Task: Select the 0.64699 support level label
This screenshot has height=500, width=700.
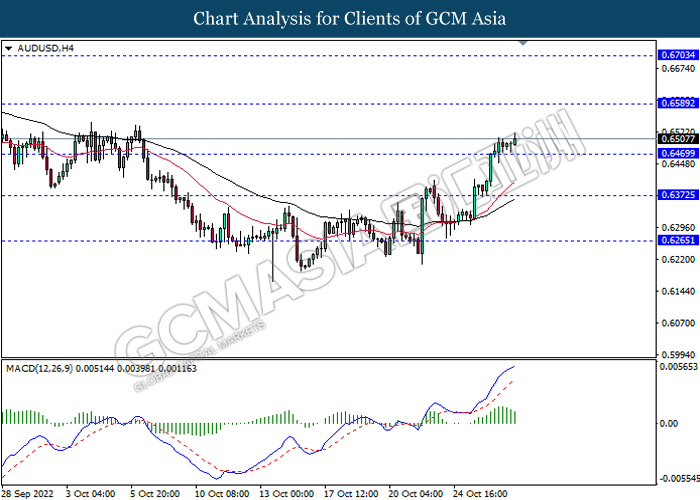Action: click(x=678, y=154)
